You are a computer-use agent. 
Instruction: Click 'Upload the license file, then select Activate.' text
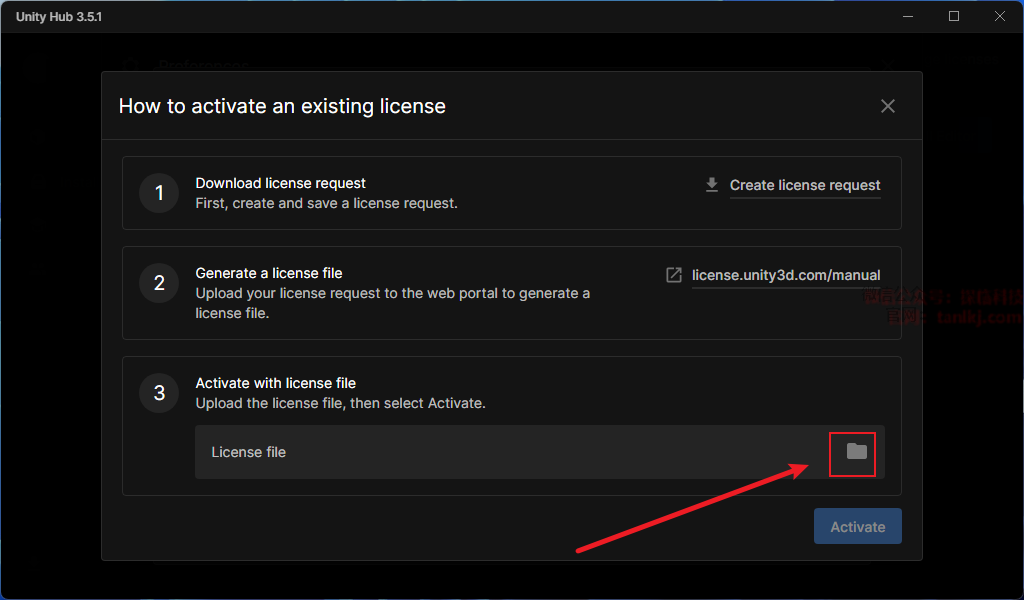pos(340,403)
